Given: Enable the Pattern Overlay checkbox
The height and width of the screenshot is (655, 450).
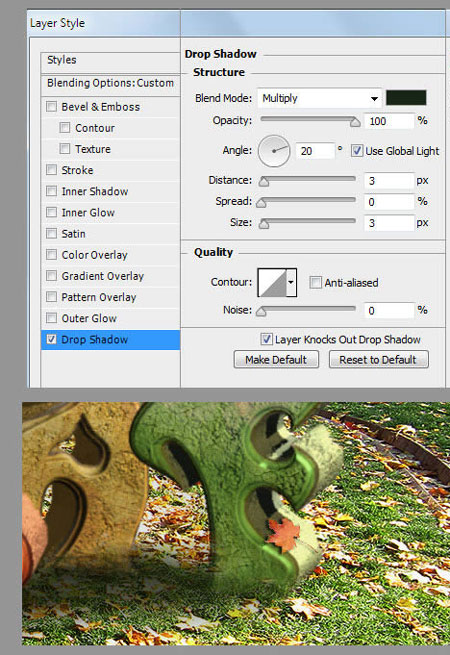Looking at the screenshot, I should (x=51, y=297).
